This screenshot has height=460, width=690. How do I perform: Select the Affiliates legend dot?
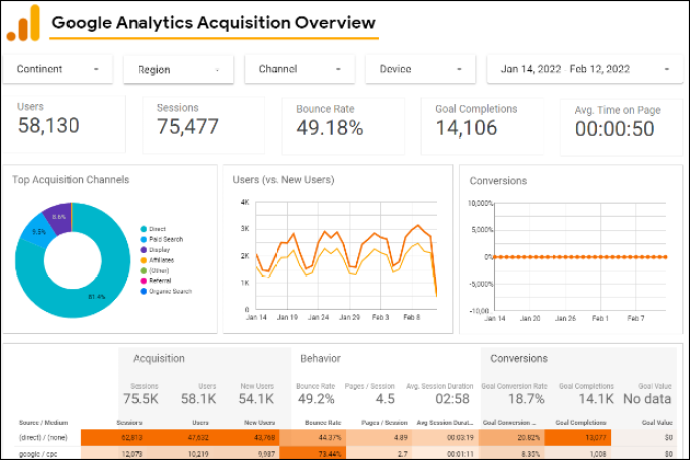pos(143,260)
